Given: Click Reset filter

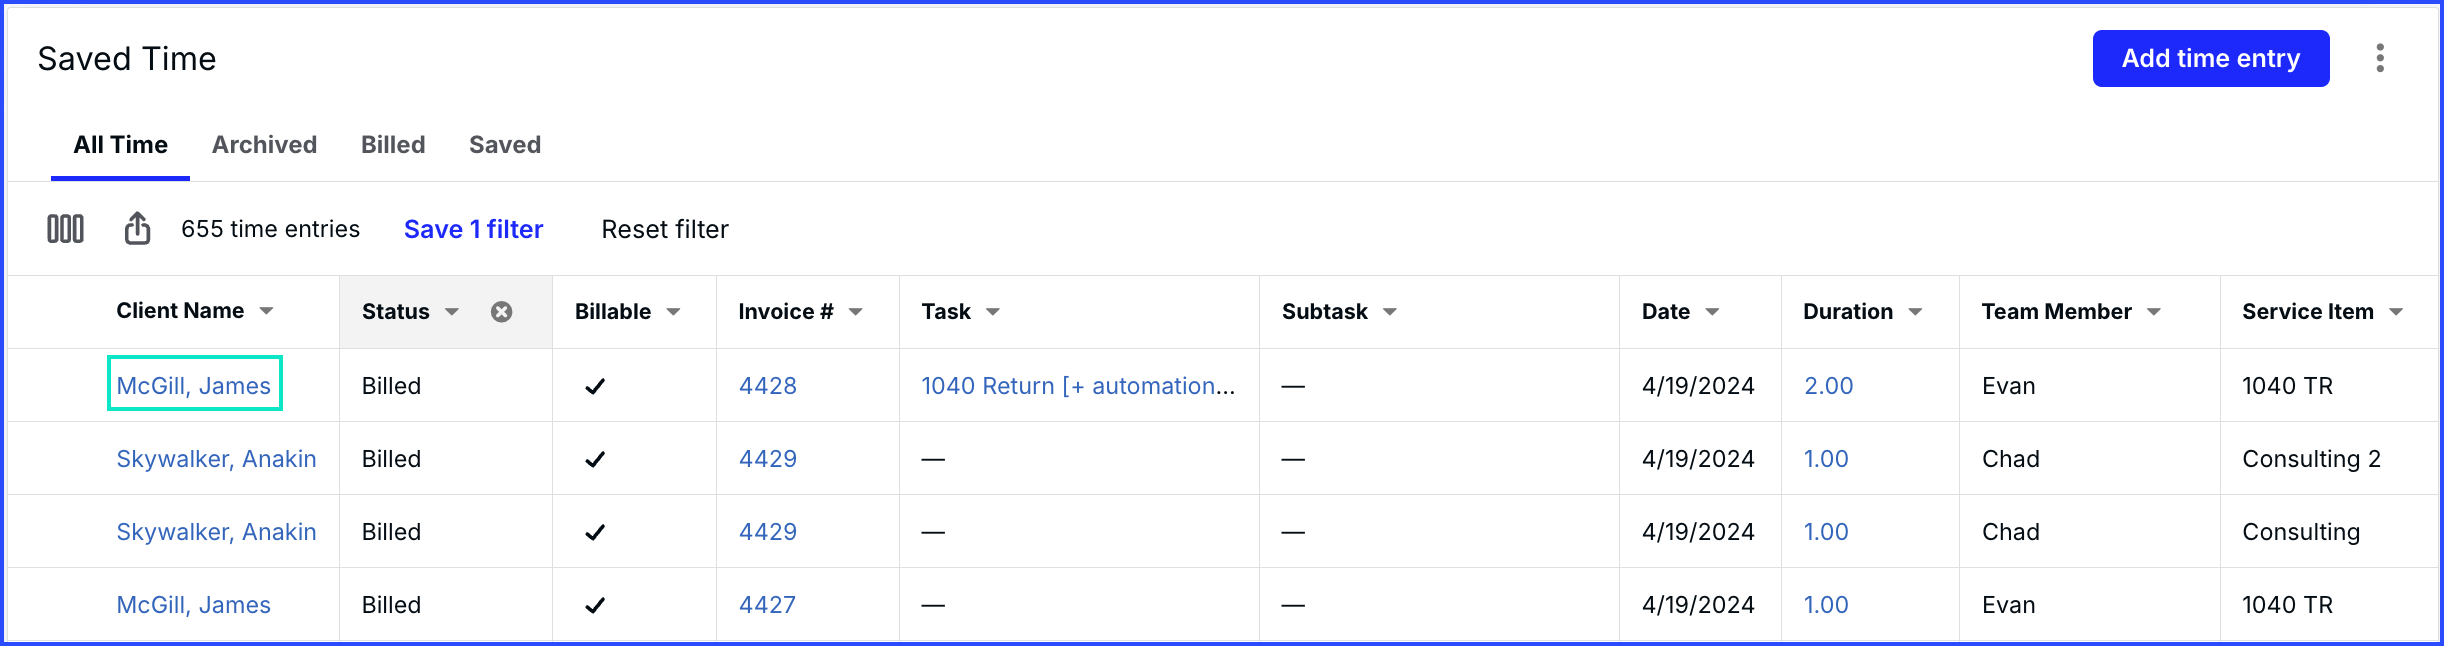Looking at the screenshot, I should tap(665, 229).
